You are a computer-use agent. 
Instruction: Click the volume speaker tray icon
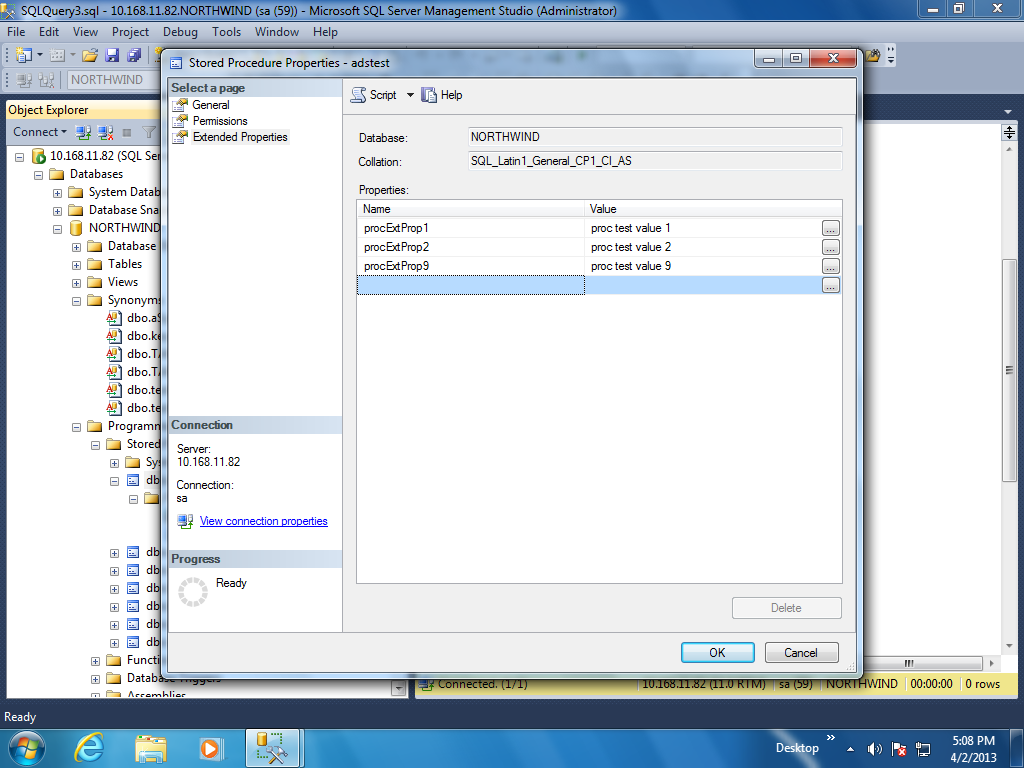(x=874, y=749)
